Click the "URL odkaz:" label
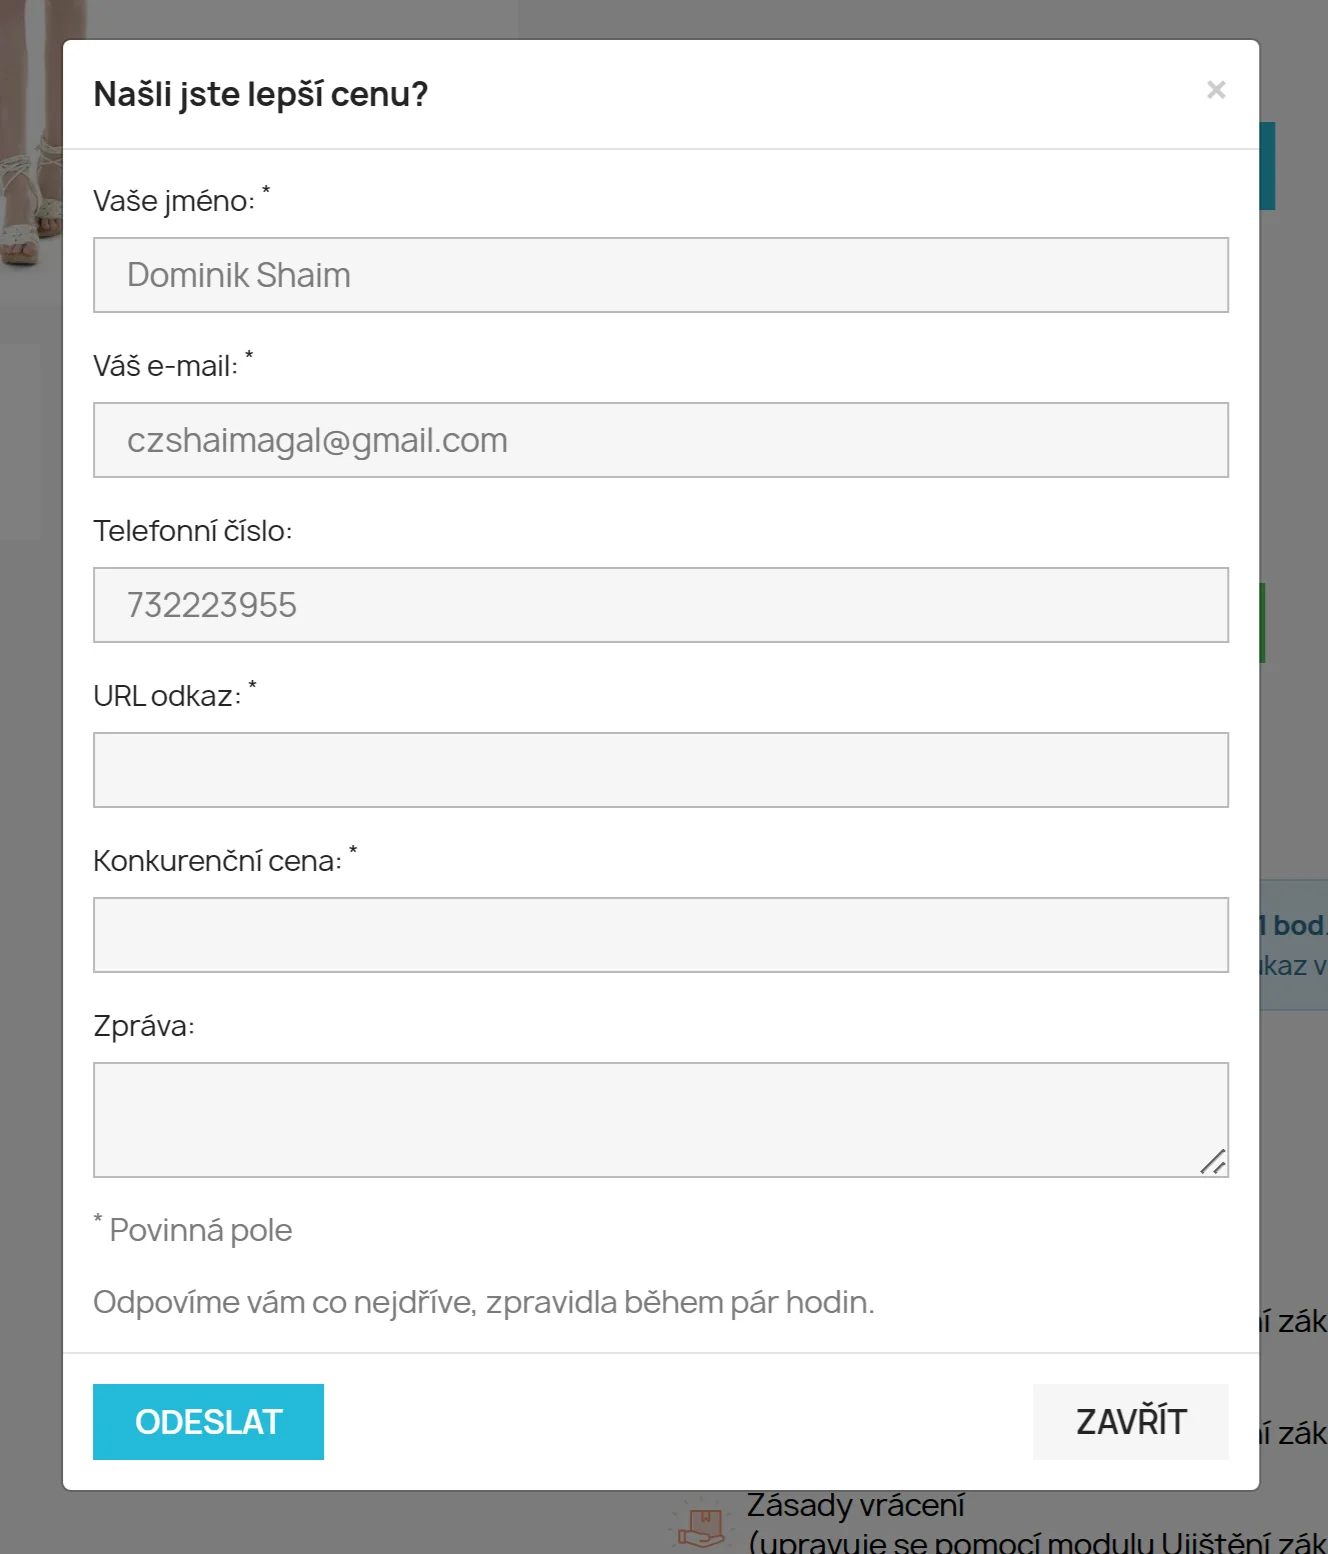Viewport: 1328px width, 1554px height. click(167, 696)
